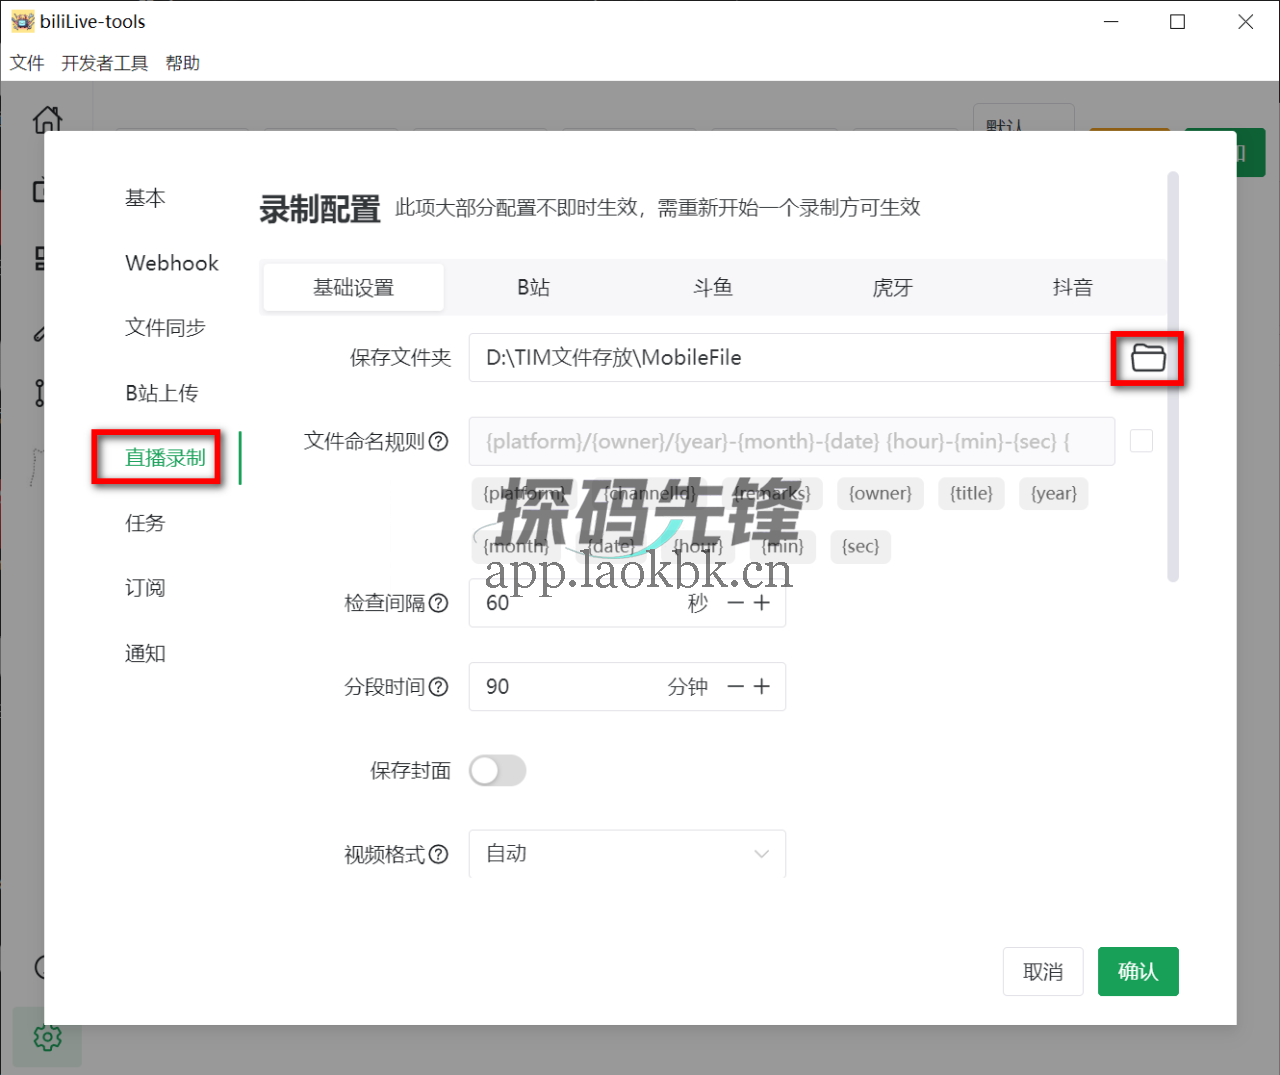Insert the {year} naming tag
The width and height of the screenshot is (1280, 1075).
[x=1054, y=493]
